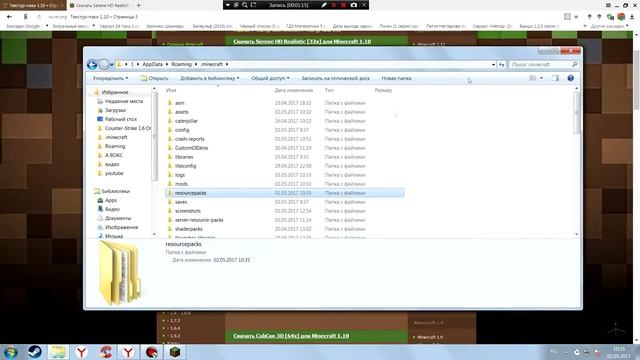Open Steam from the taskbar
Viewport: 640px width, 360px height.
35,352
